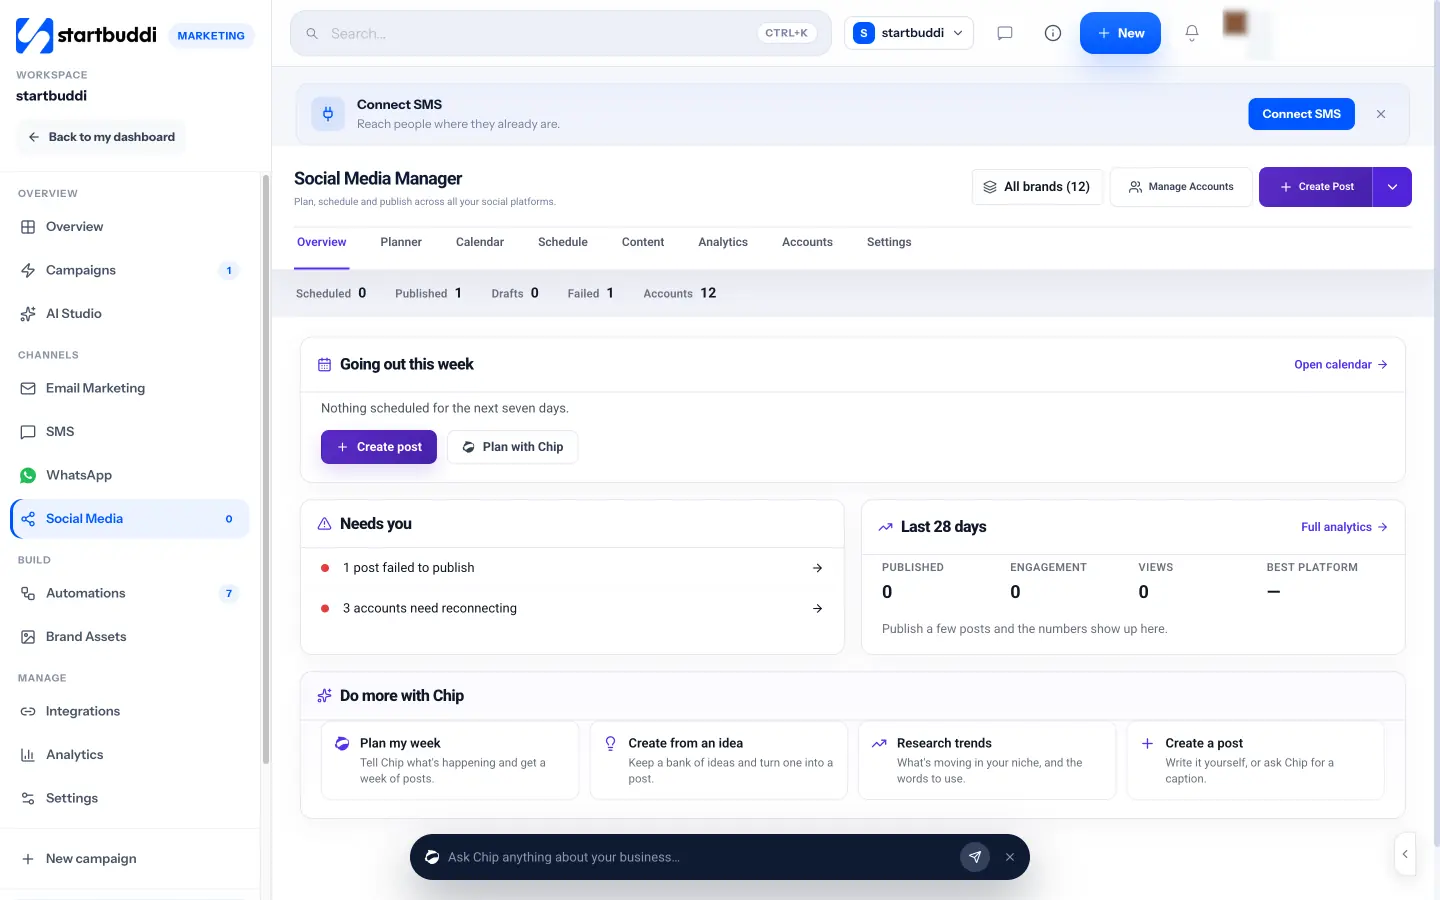Switch to the Planner tab
The height and width of the screenshot is (900, 1440).
click(x=401, y=242)
